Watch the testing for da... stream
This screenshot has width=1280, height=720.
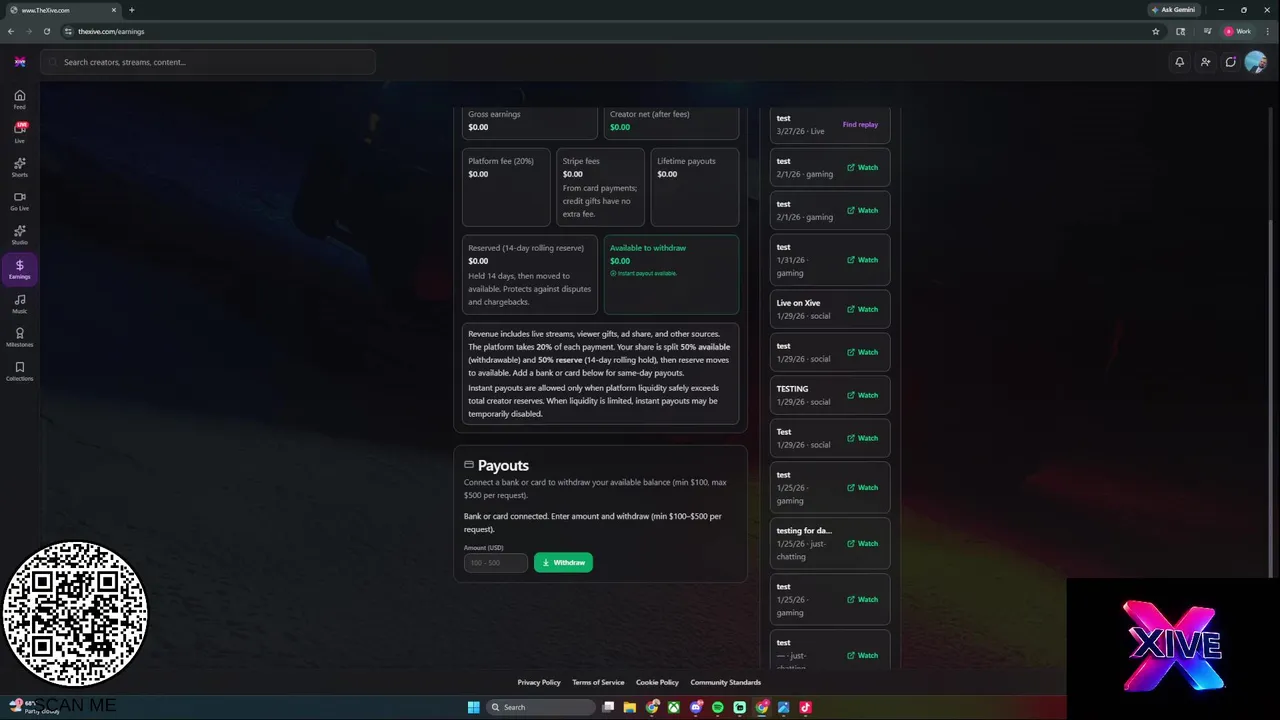coord(862,544)
